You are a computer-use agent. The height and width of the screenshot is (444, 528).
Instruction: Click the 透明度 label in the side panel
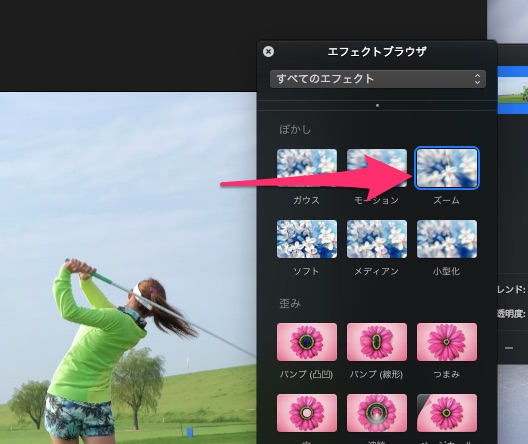512,313
